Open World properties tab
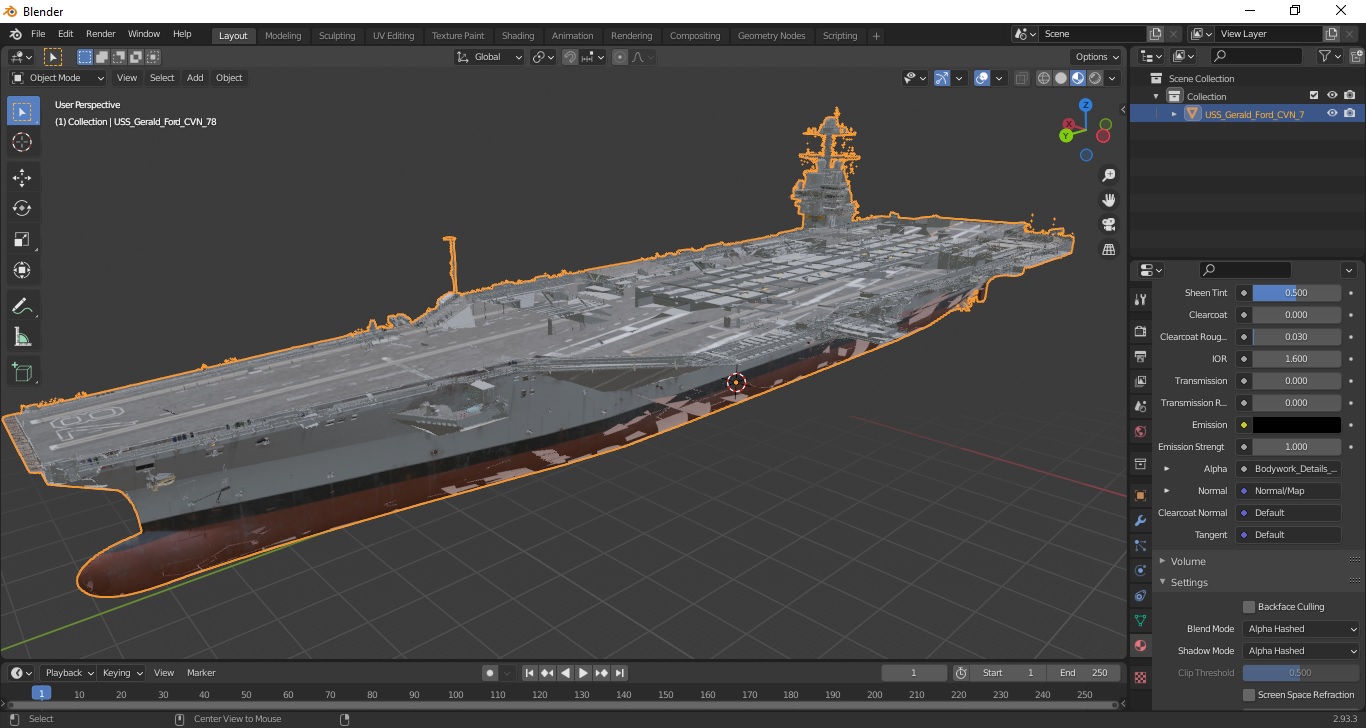 click(1140, 432)
